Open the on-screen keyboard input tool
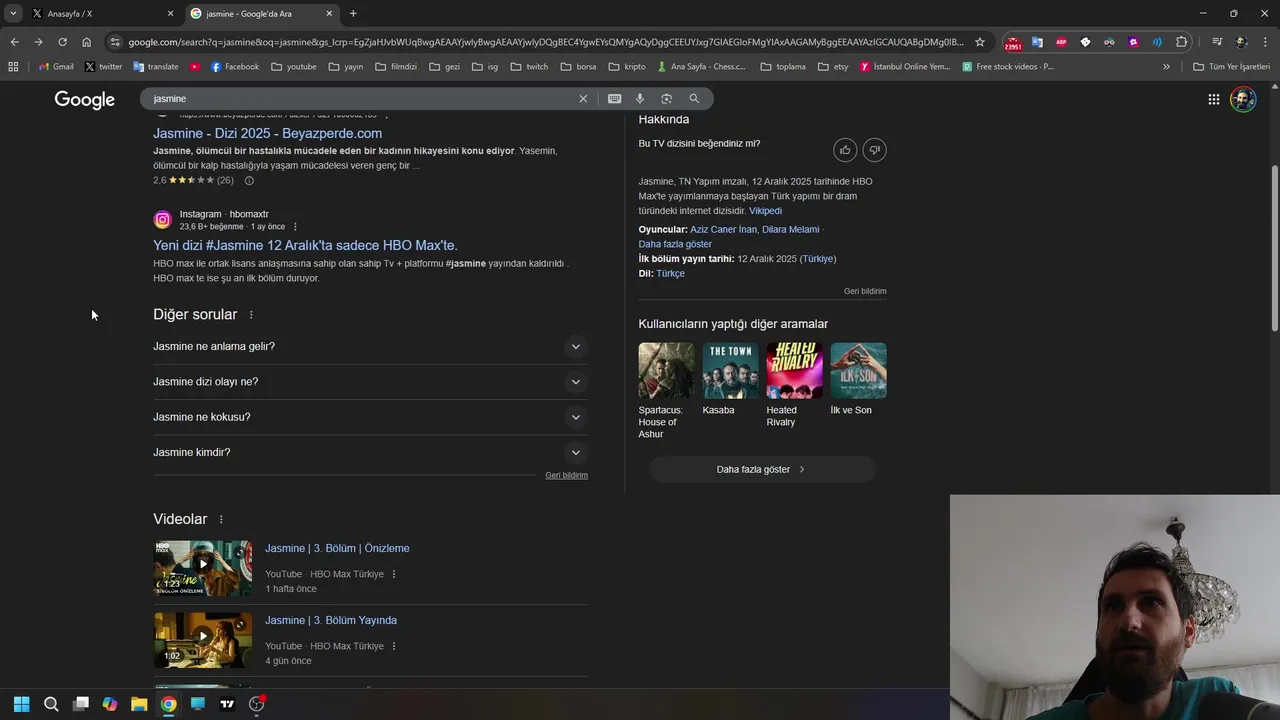The width and height of the screenshot is (1280, 720). (614, 99)
